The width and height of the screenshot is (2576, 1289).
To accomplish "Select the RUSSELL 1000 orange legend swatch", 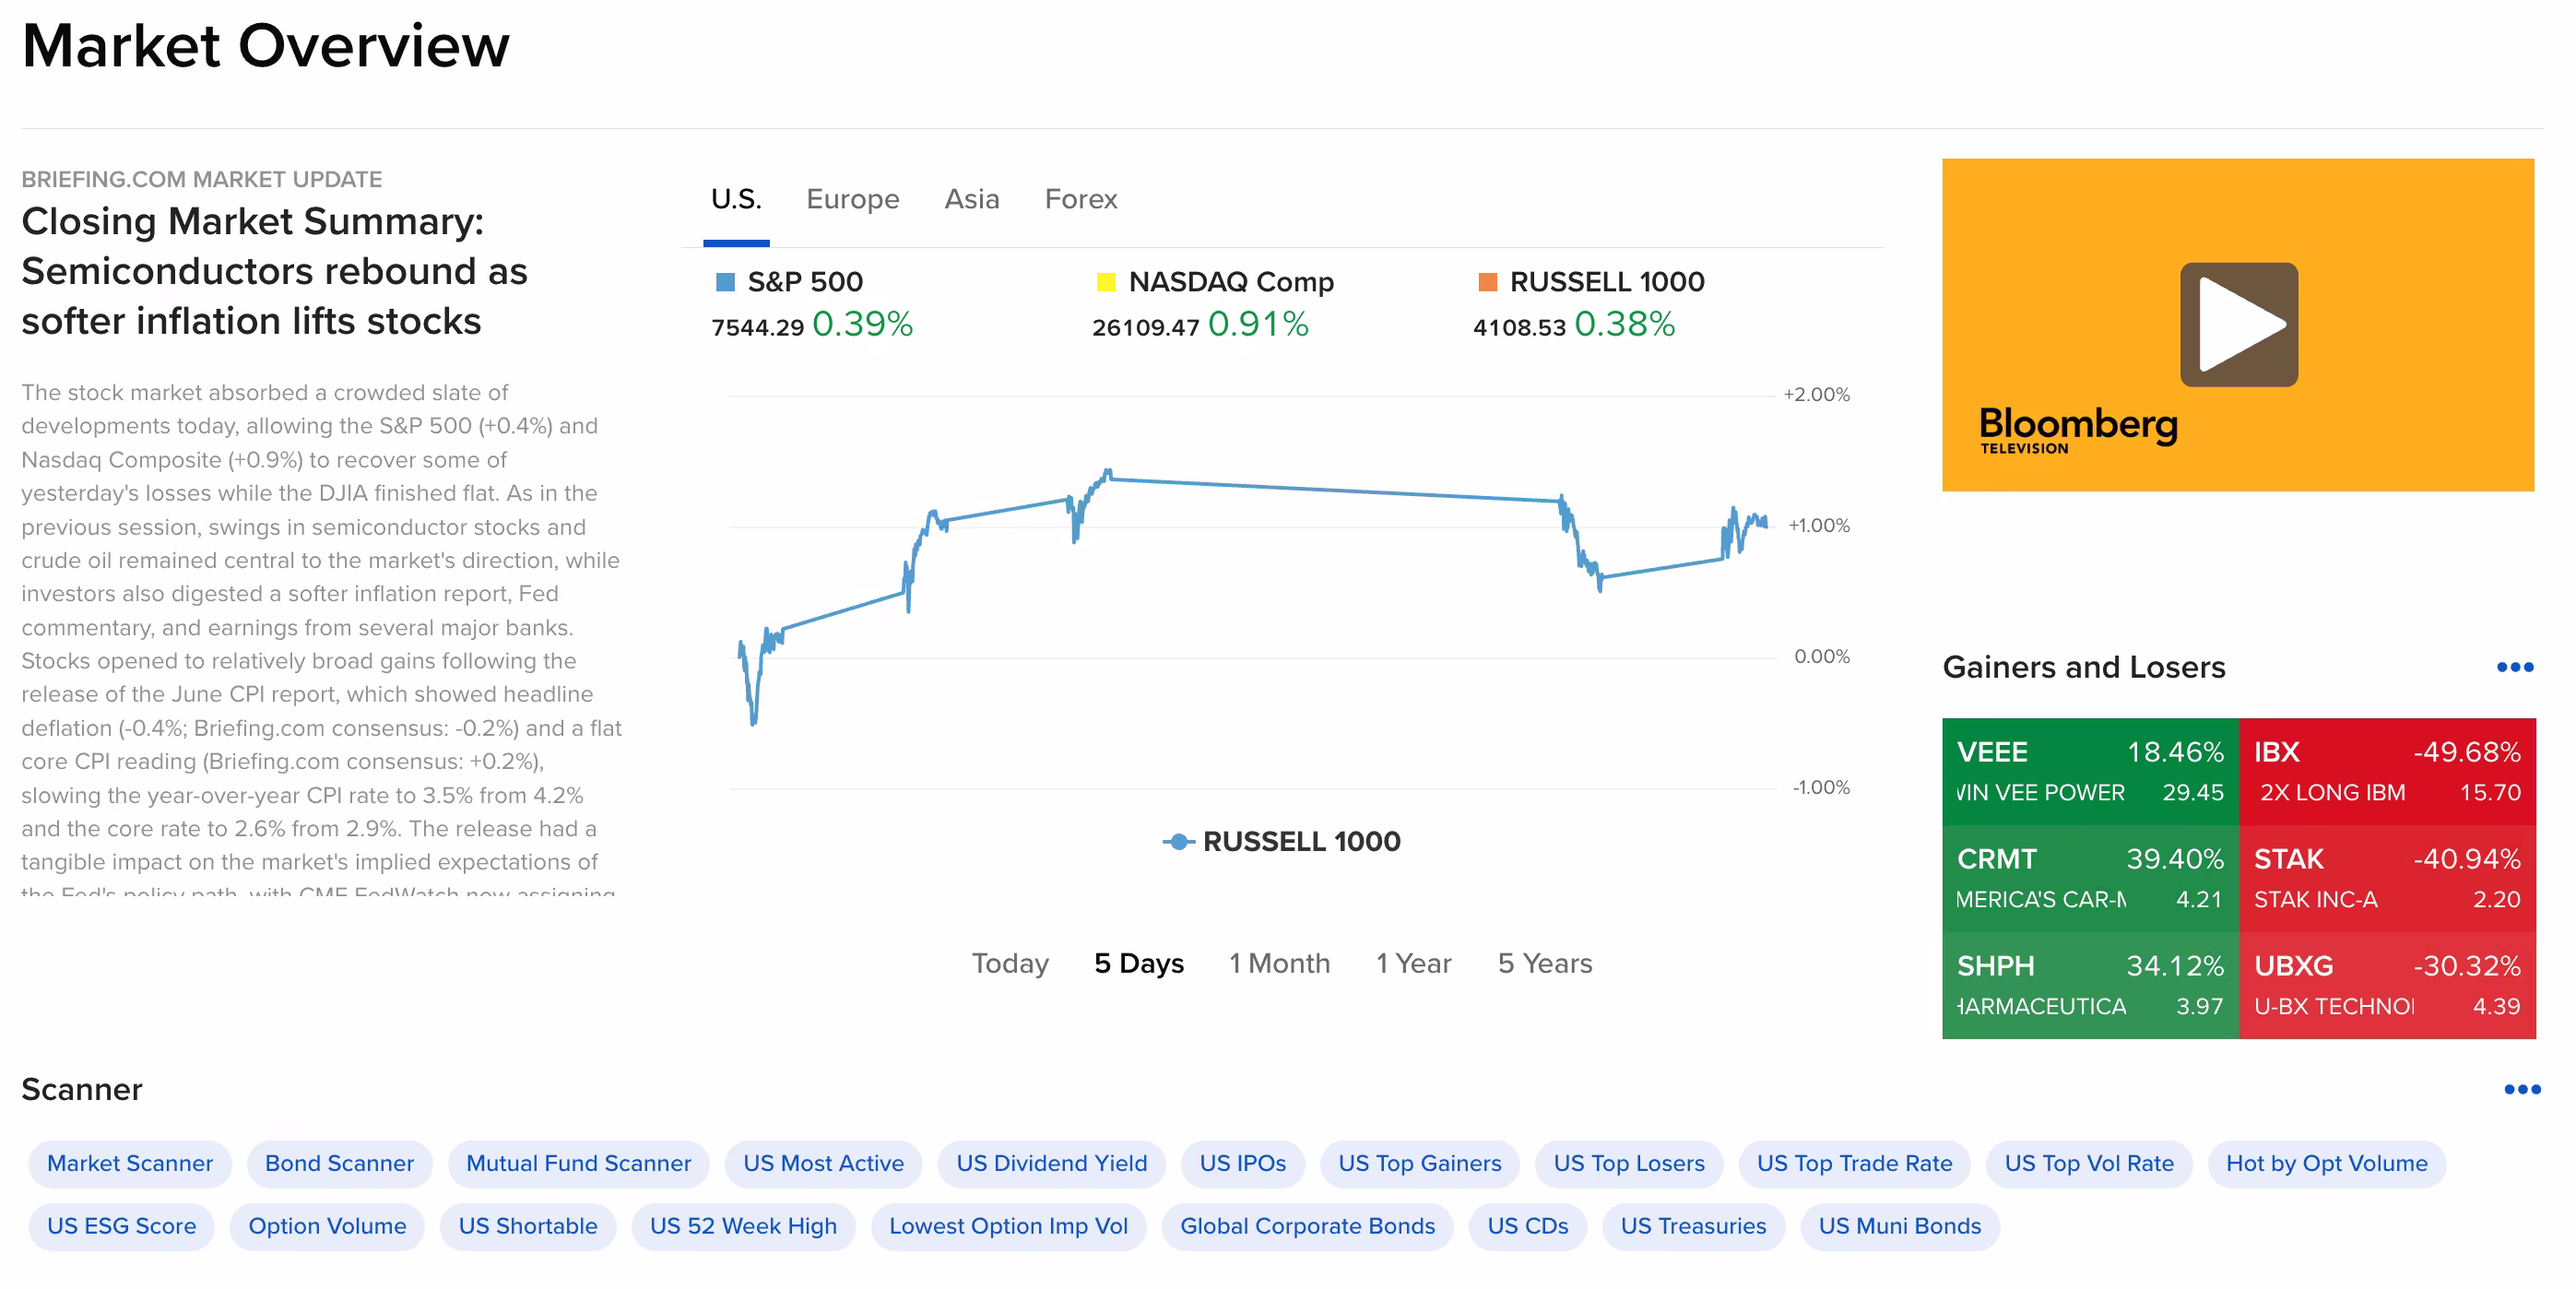I will click(1487, 282).
